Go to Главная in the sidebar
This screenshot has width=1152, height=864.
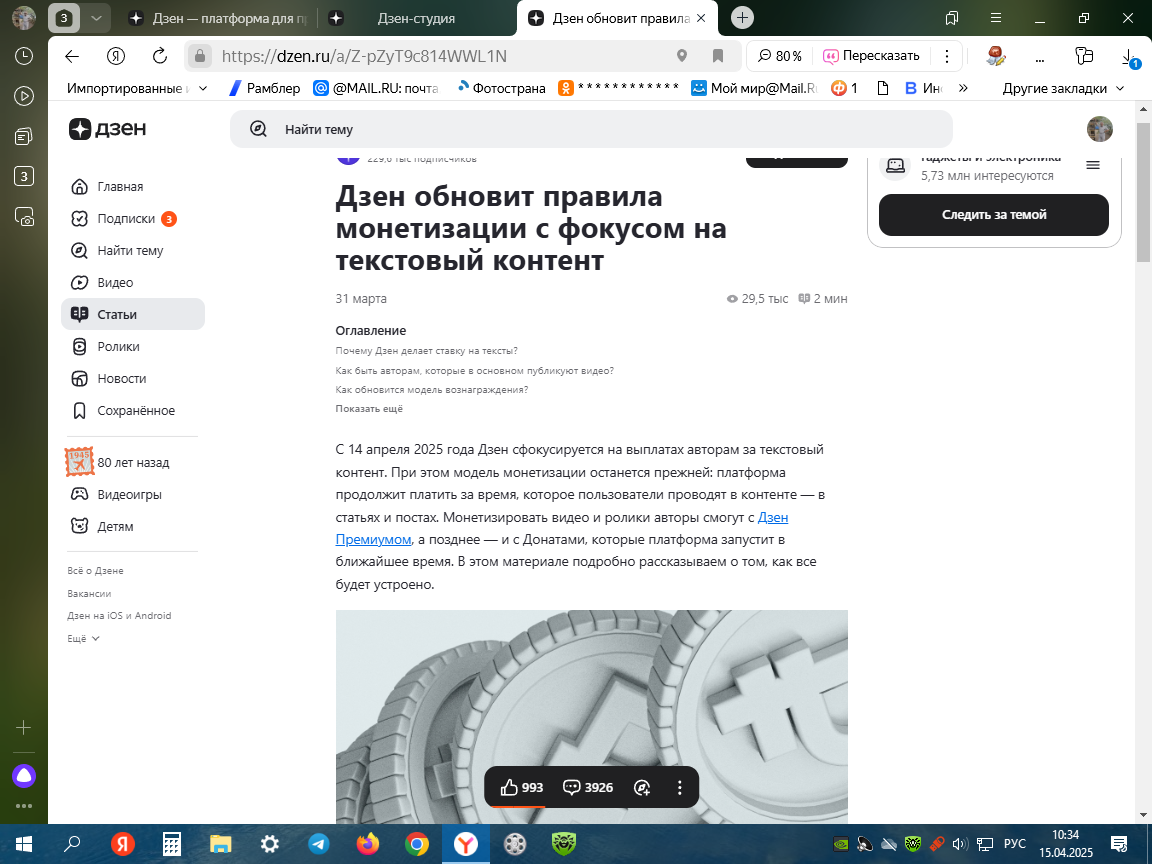click(x=133, y=187)
